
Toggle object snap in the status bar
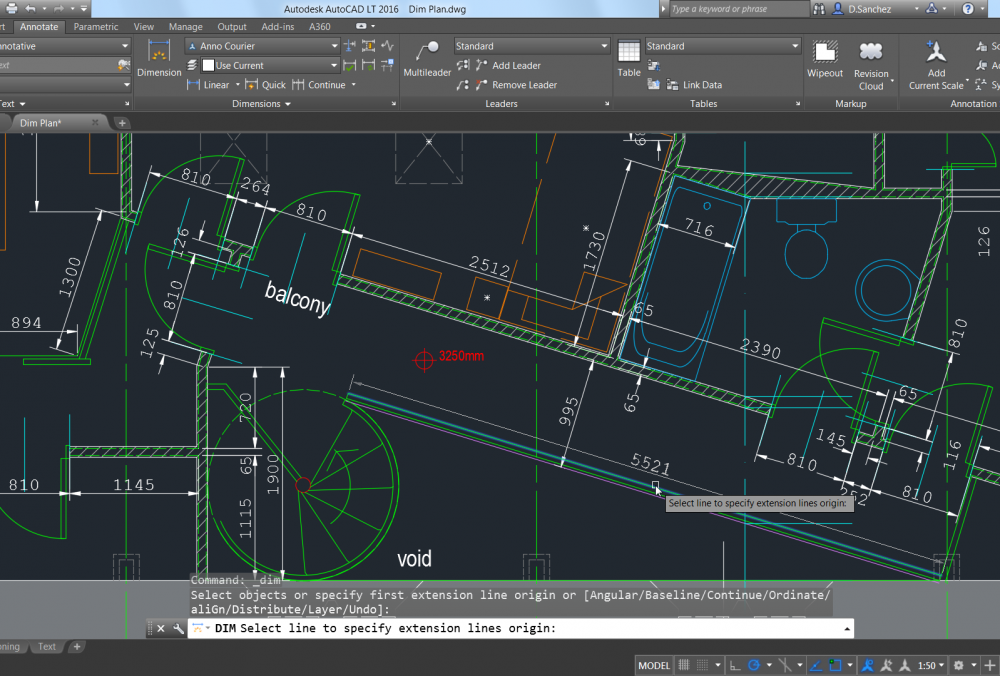pyautogui.click(x=833, y=664)
